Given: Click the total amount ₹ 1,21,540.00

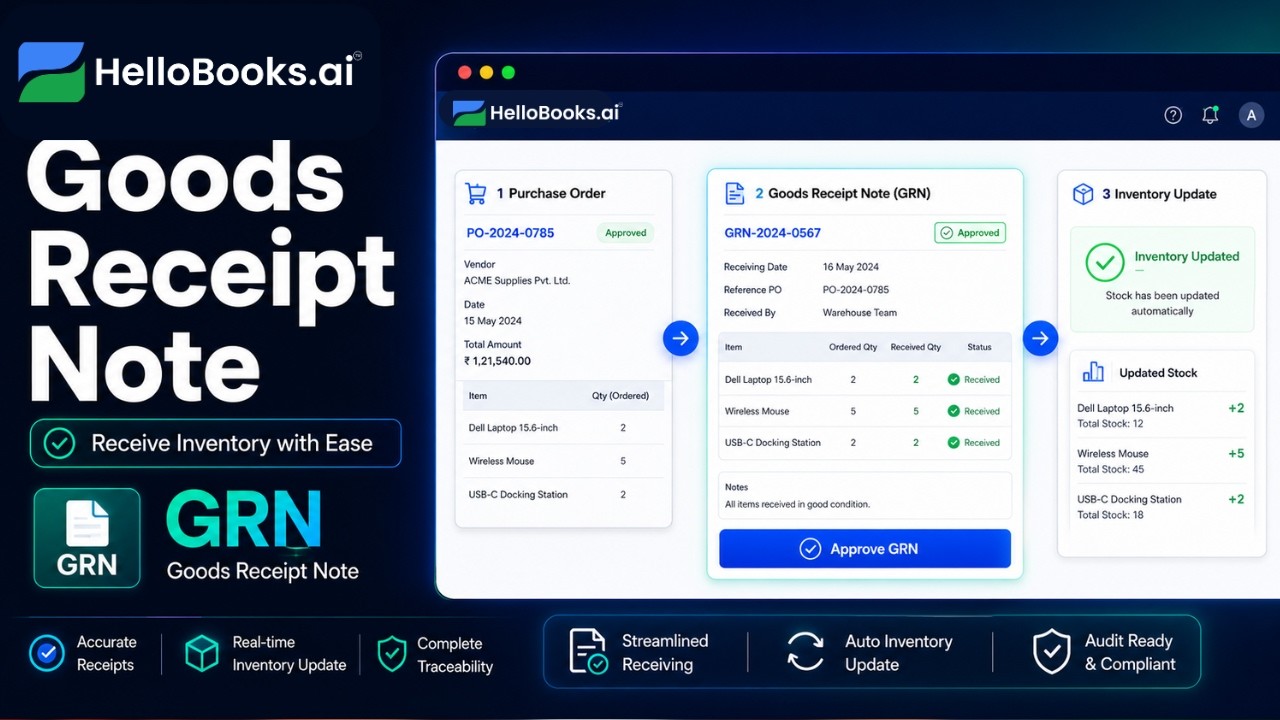Looking at the screenshot, I should click(x=497, y=361).
